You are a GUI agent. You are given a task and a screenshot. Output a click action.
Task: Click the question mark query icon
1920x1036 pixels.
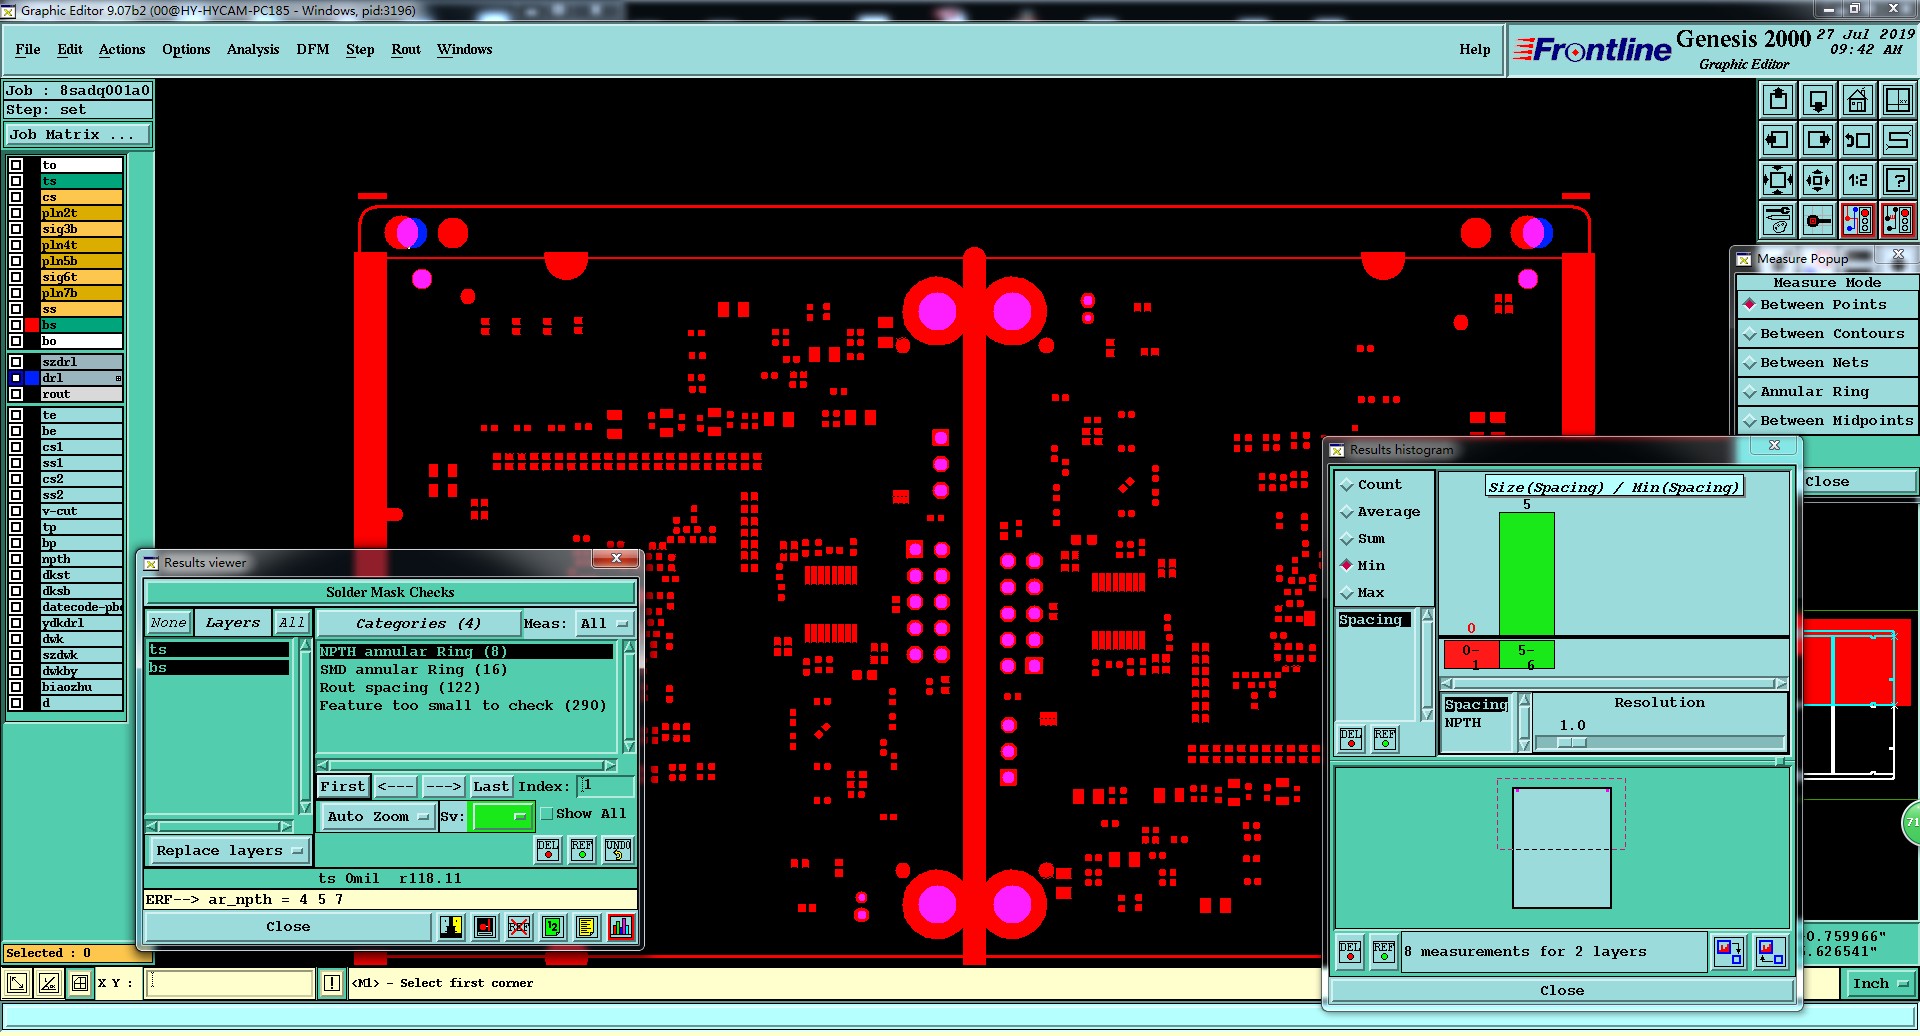(x=1897, y=180)
